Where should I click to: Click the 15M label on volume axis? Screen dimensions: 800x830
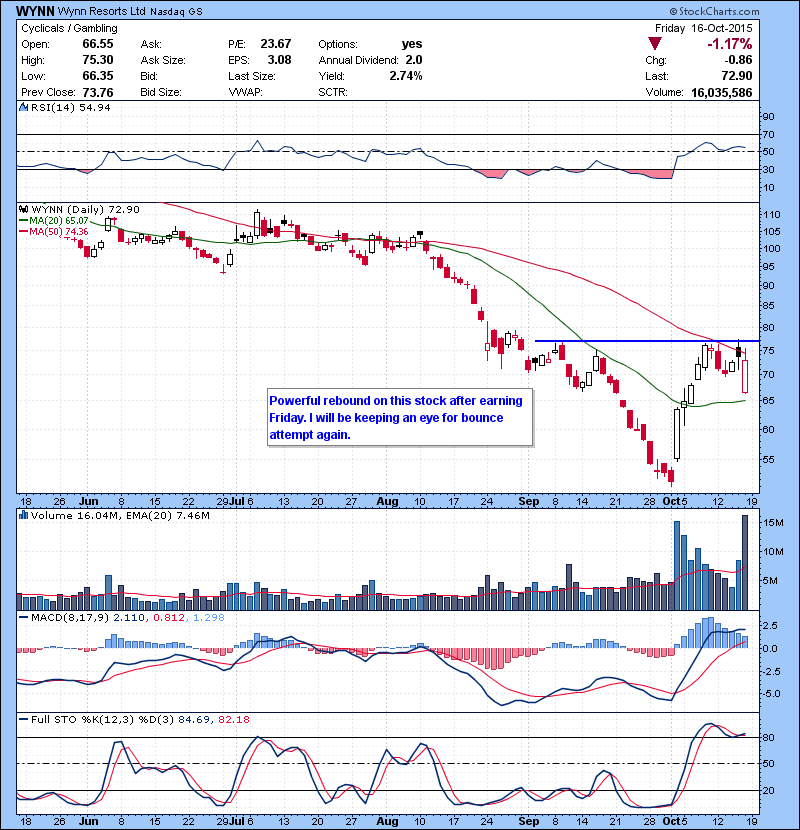[x=773, y=522]
